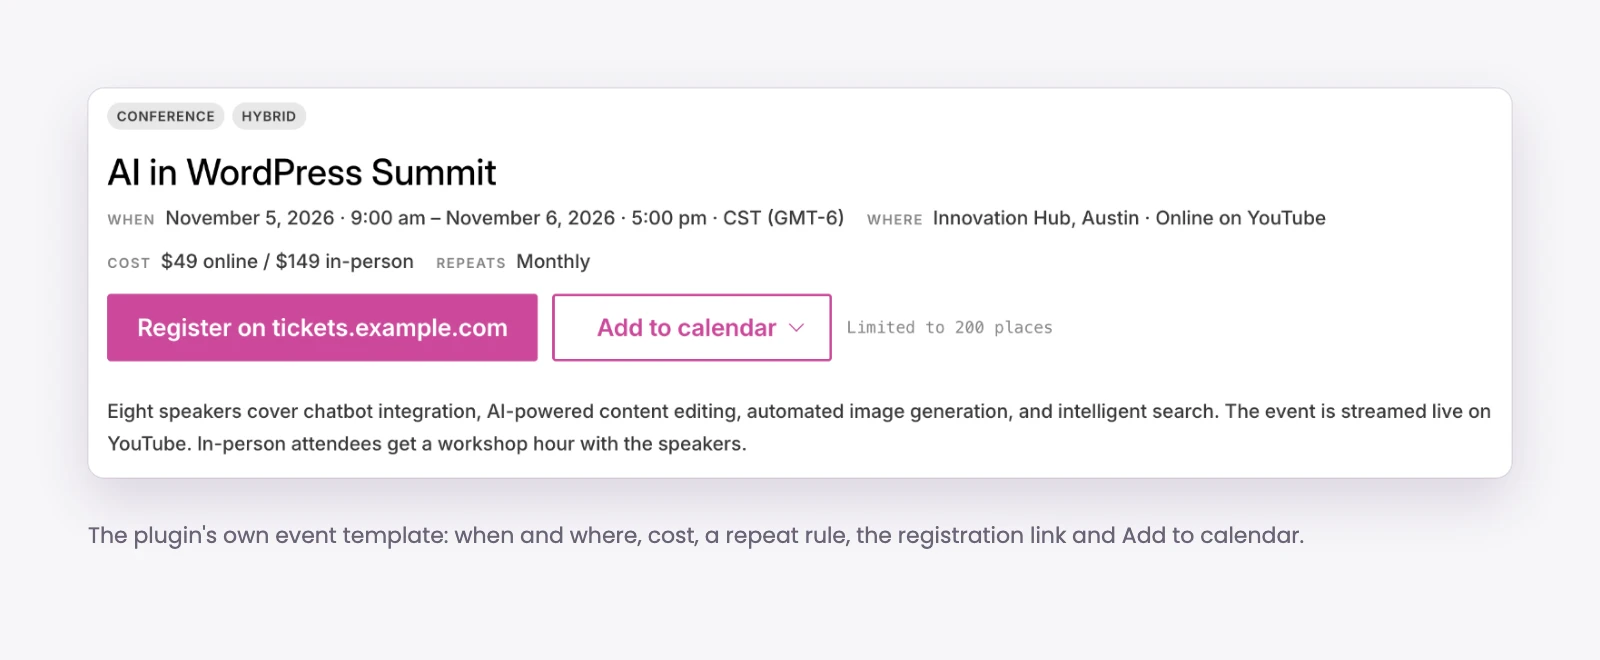Click the CONFERENCE tag badge
The height and width of the screenshot is (660, 1600).
pos(166,116)
